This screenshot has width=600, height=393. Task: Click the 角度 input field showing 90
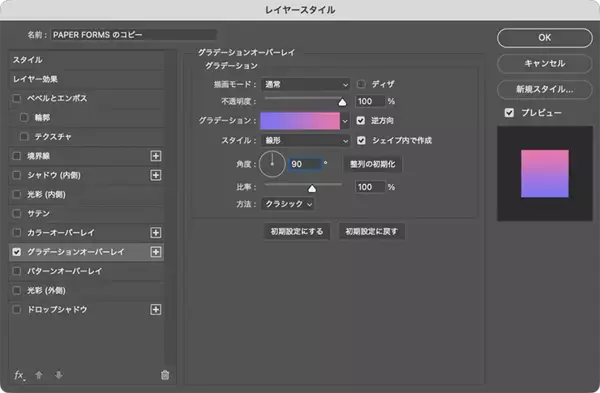point(305,164)
